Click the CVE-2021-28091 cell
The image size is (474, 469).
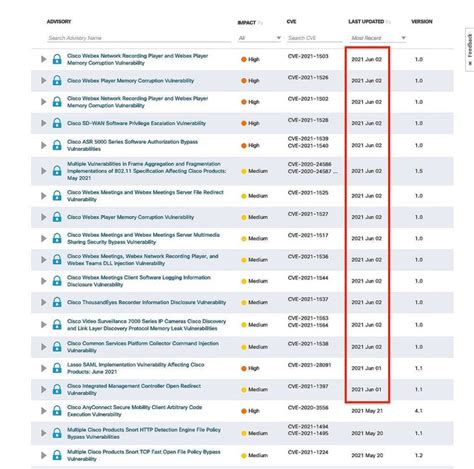tap(309, 365)
